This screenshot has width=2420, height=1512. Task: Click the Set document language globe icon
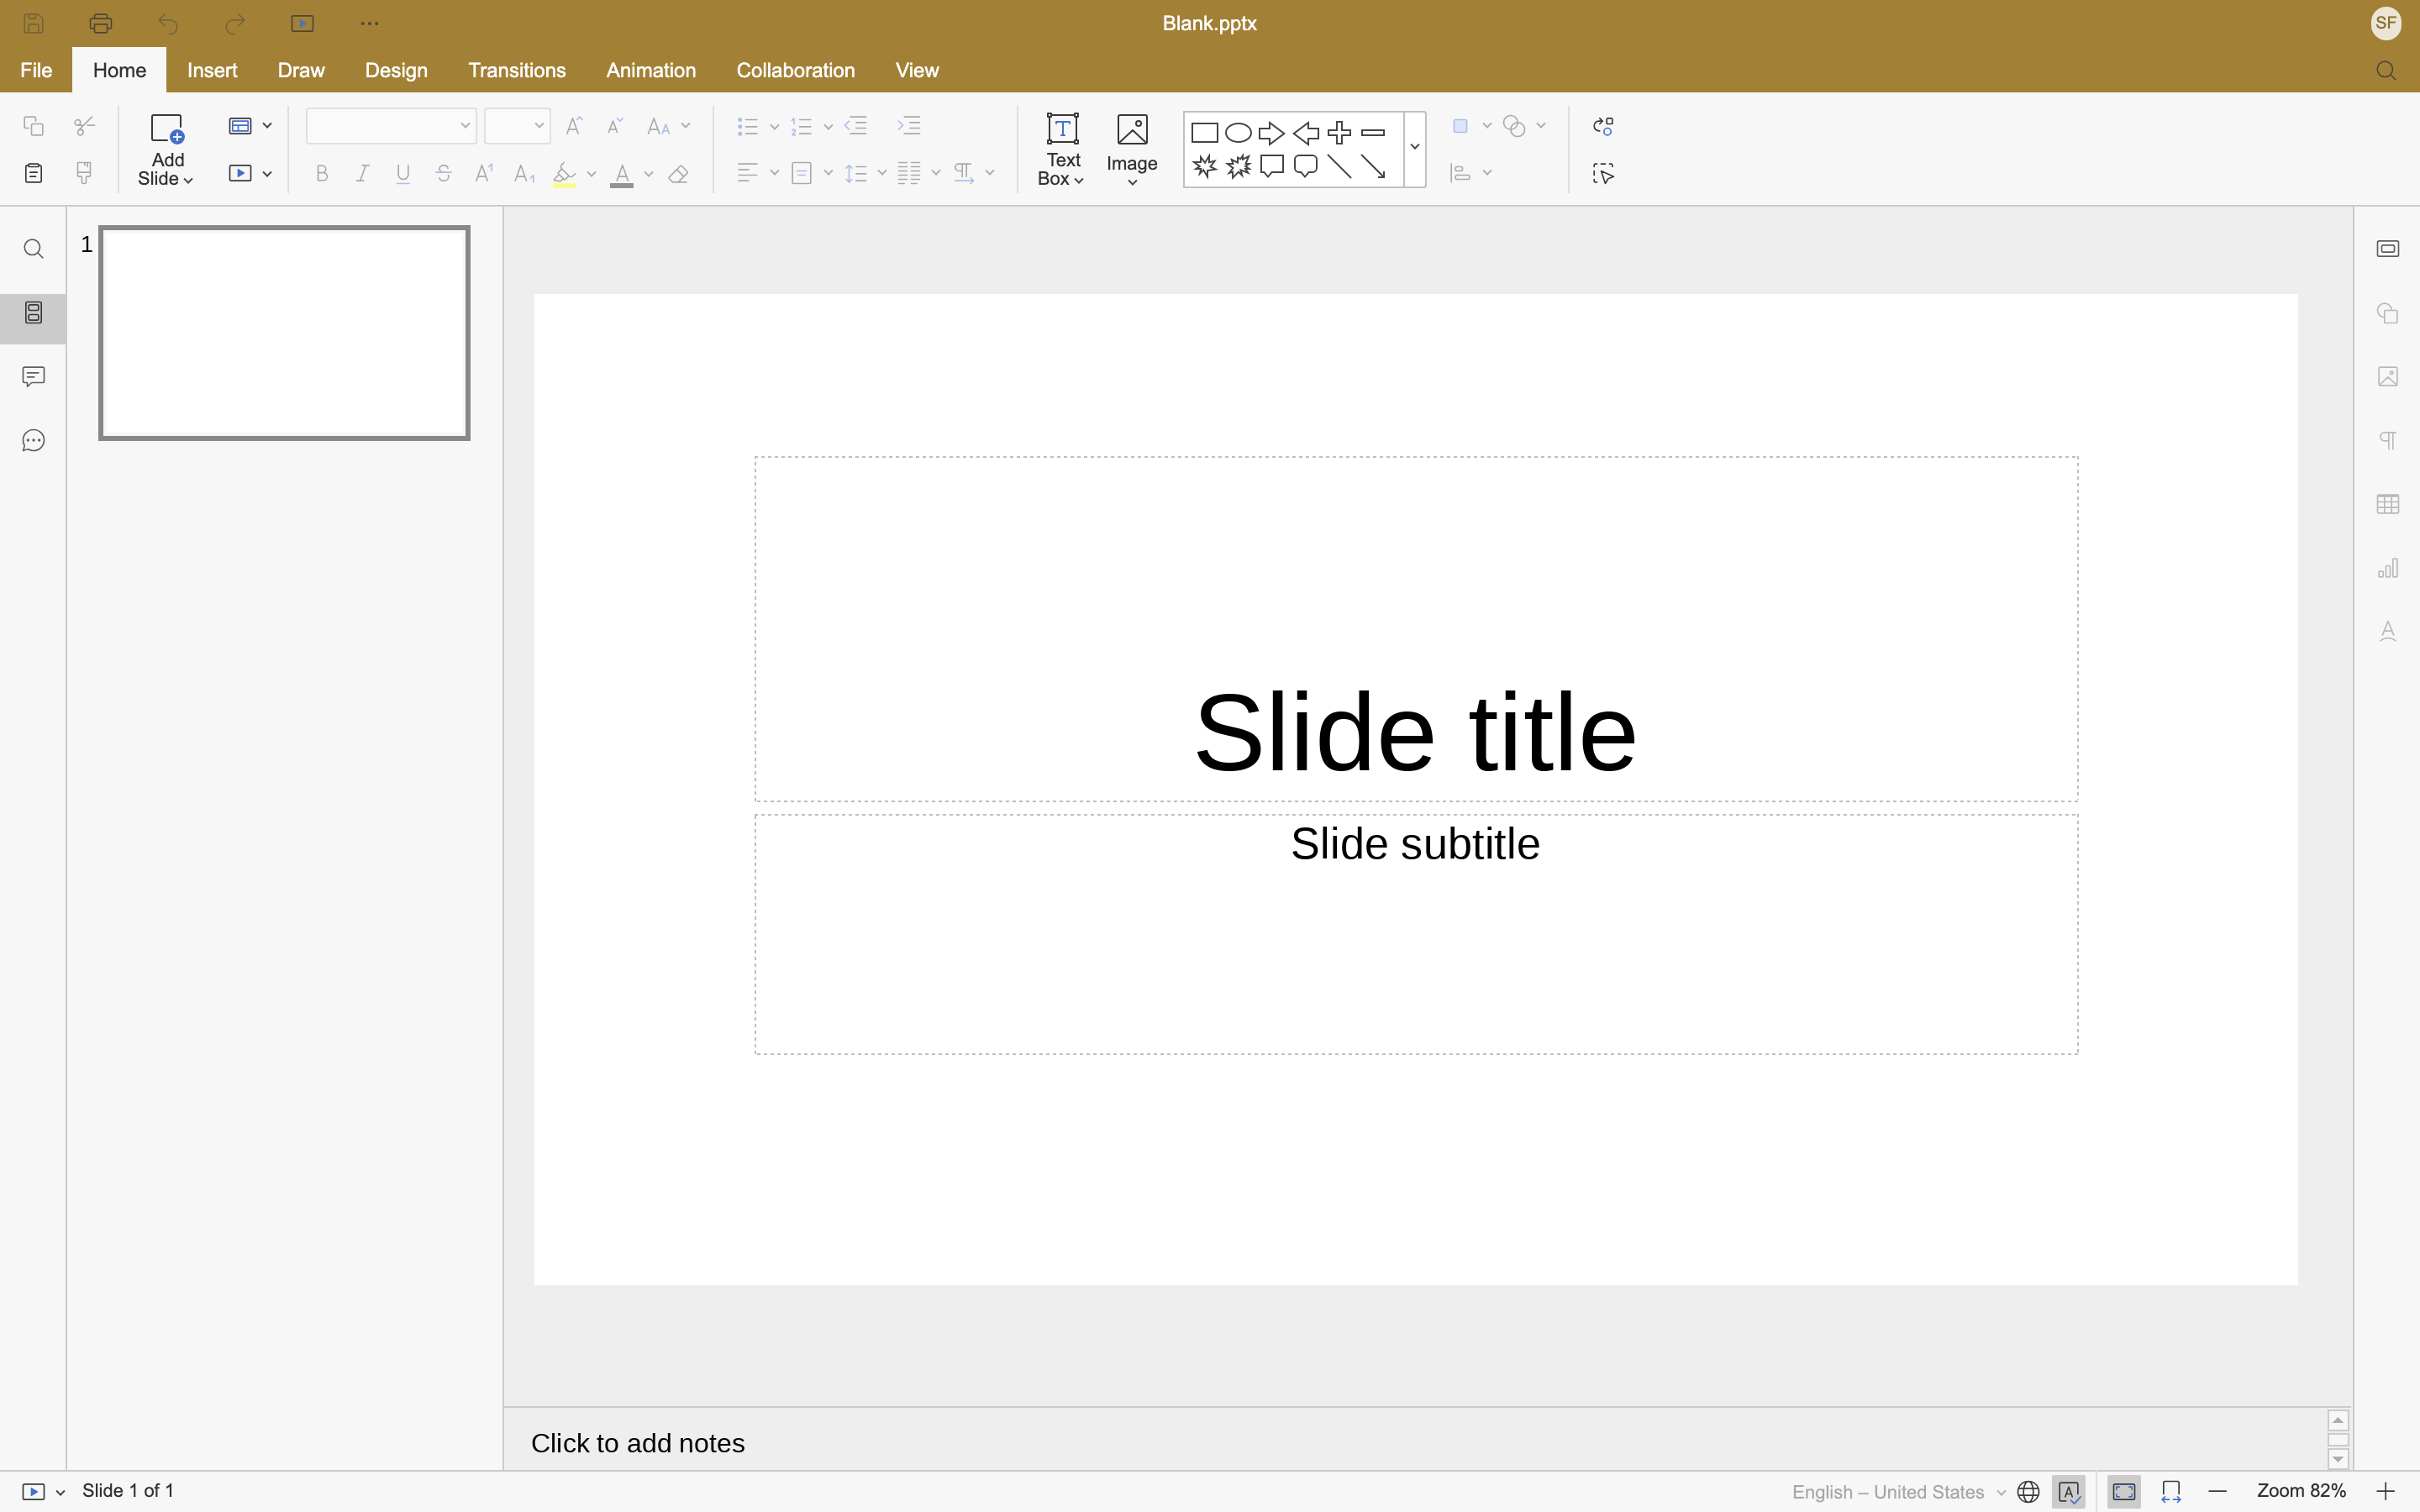2028,1492
